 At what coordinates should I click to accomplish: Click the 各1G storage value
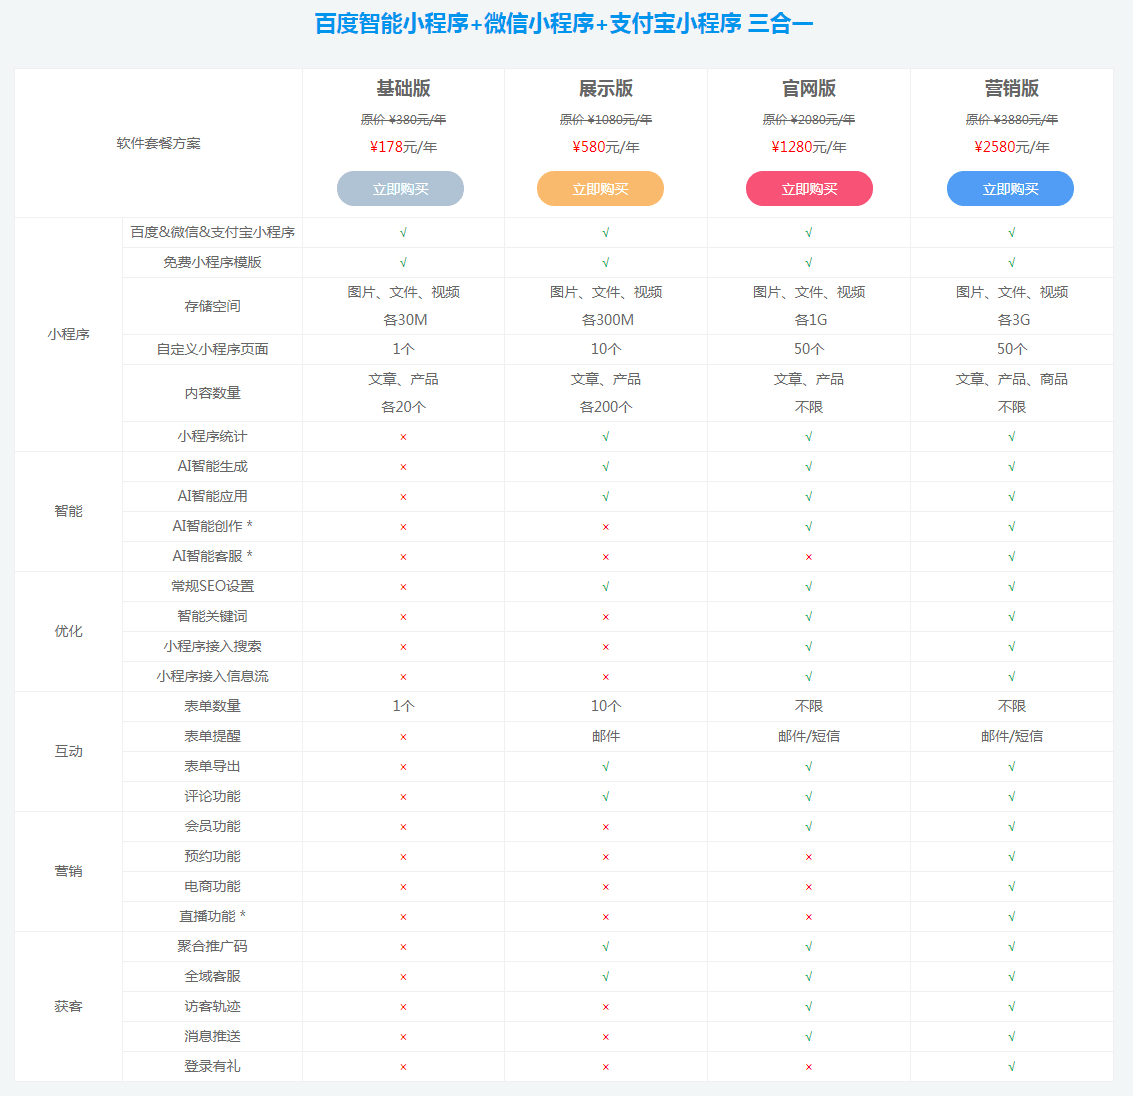[x=810, y=319]
